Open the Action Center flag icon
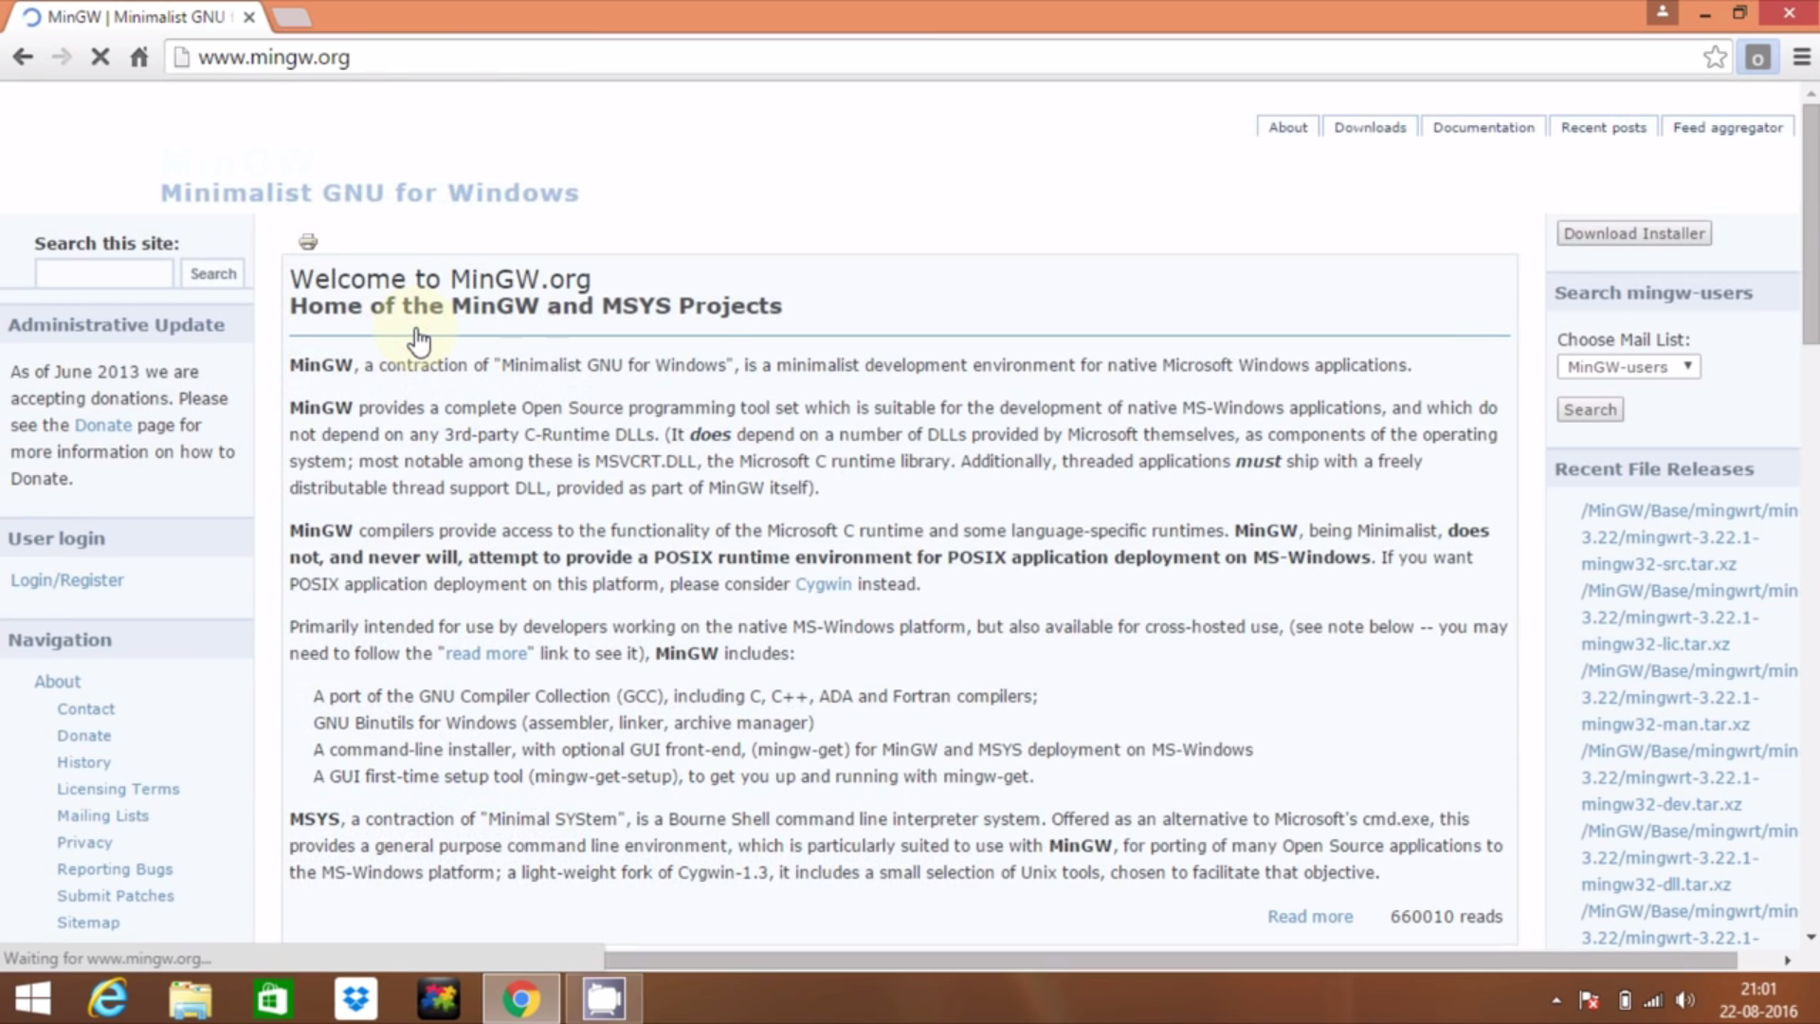 tap(1589, 1000)
